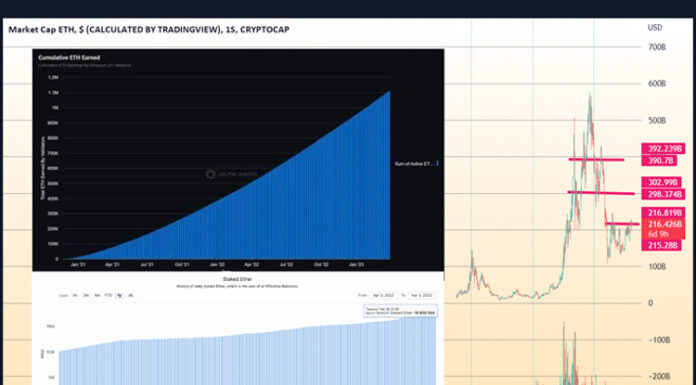Select the 298.374B price label
This screenshot has width=696, height=385.
[x=663, y=194]
